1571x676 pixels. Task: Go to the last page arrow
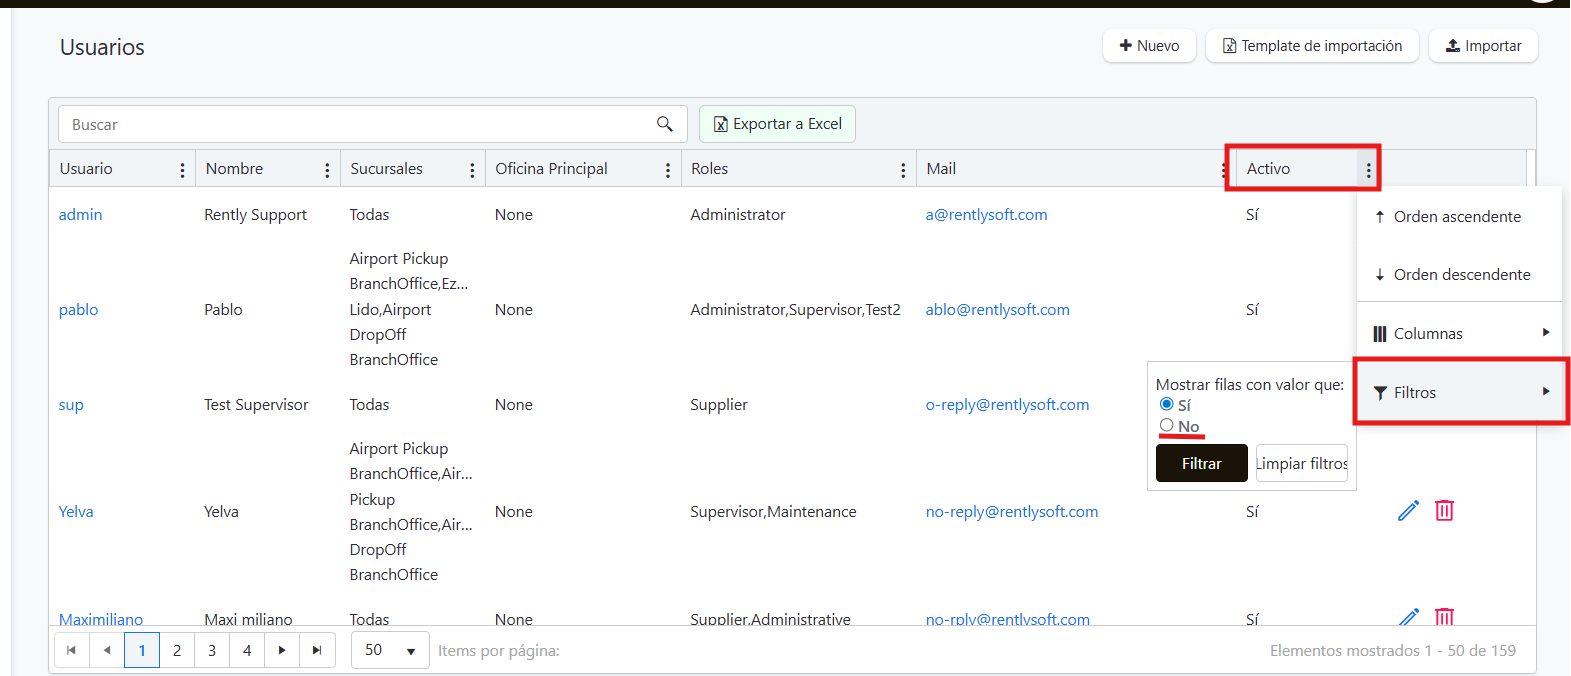[x=317, y=650]
